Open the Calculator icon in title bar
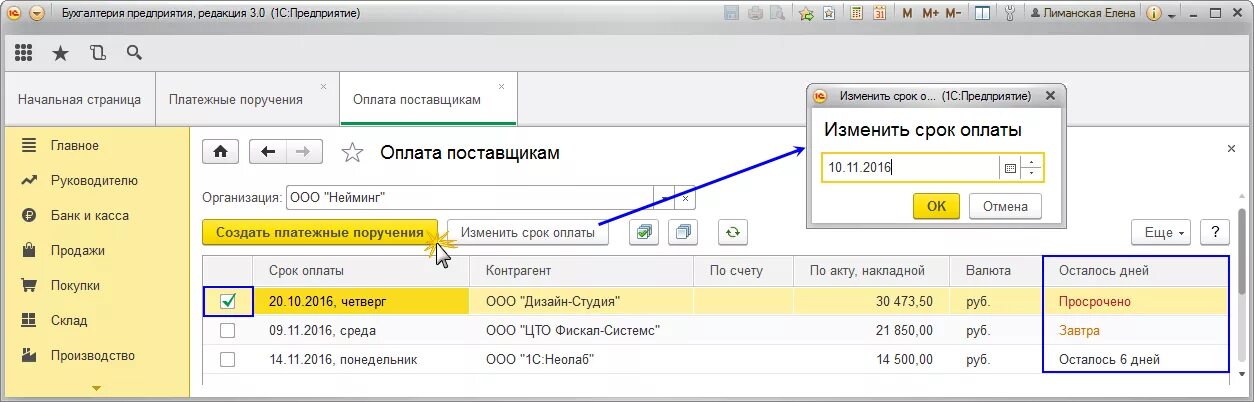 pyautogui.click(x=857, y=14)
